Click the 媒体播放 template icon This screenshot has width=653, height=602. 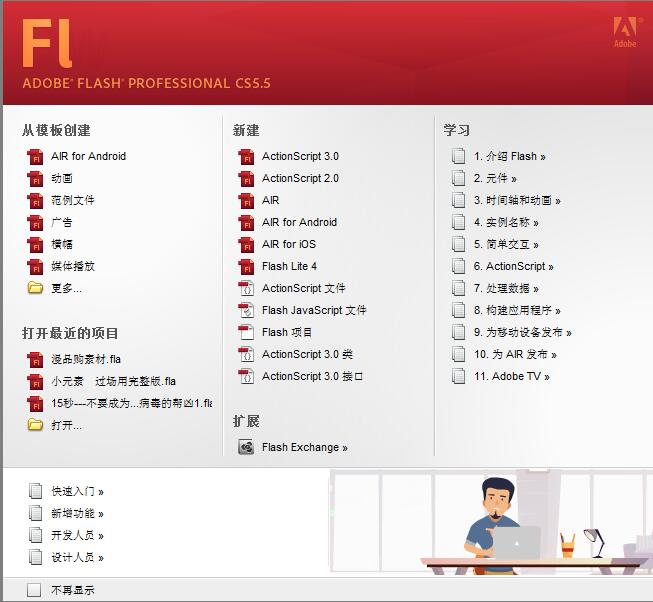point(35,267)
